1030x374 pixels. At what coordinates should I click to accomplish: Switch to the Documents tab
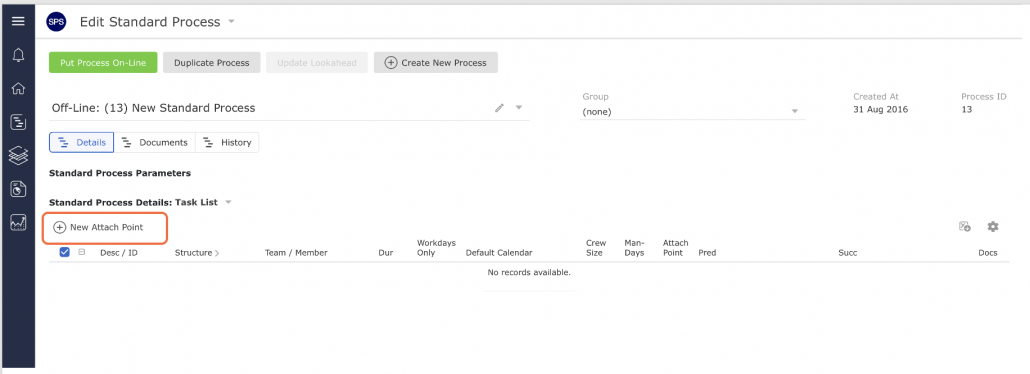(155, 143)
